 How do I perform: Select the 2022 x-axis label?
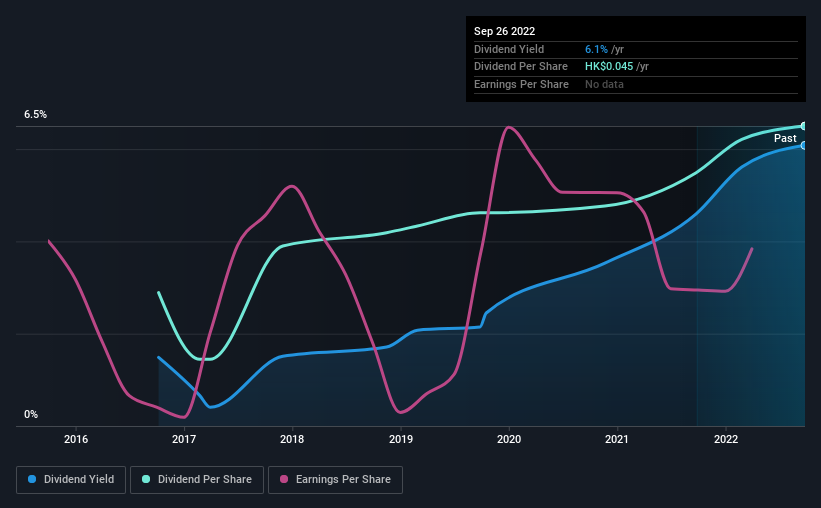[726, 439]
